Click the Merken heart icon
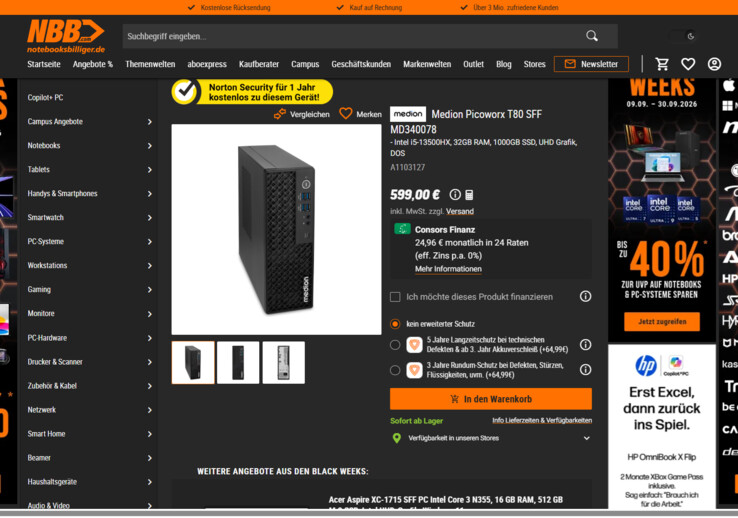 click(346, 113)
